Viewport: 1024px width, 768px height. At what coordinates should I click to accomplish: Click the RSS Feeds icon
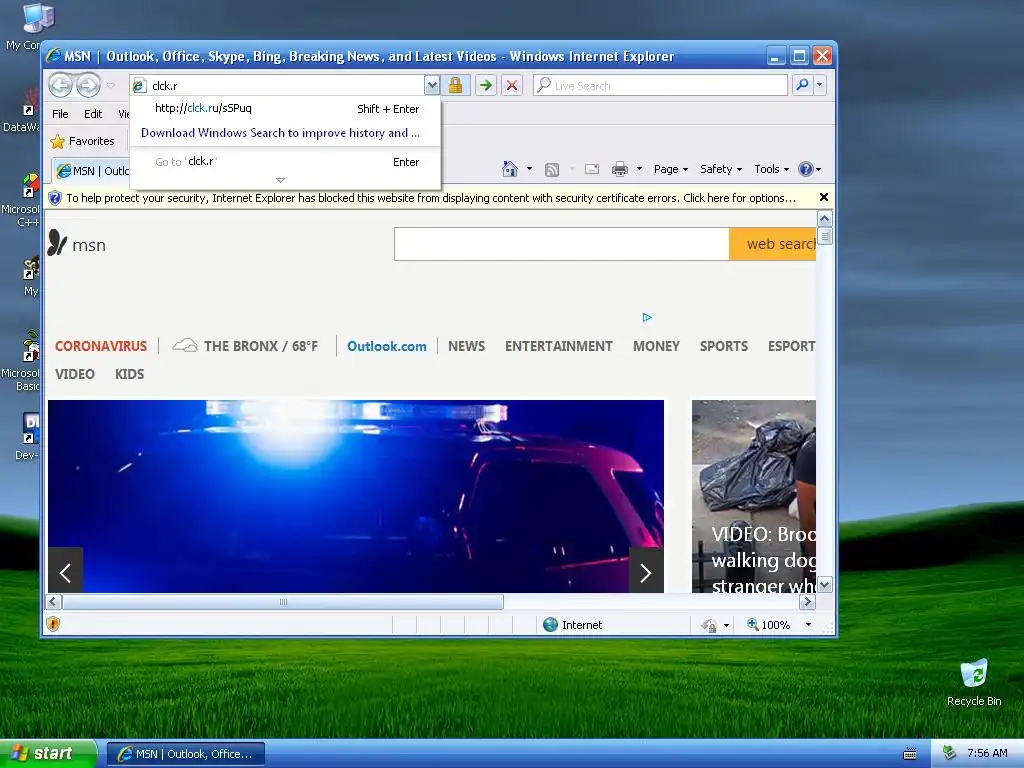click(x=552, y=170)
